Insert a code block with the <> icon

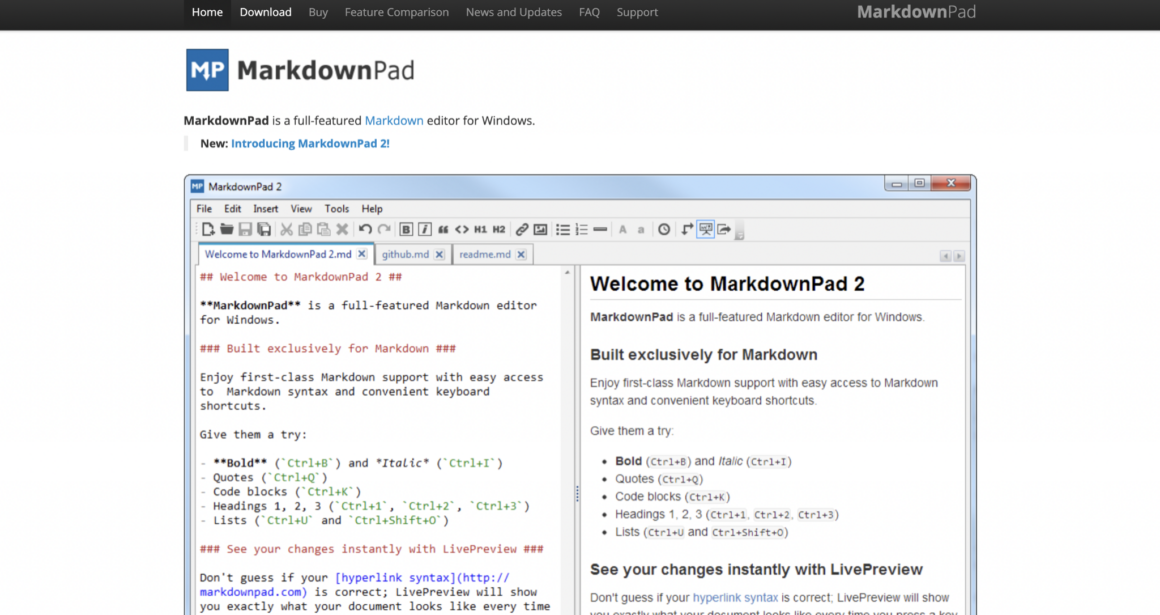tap(462, 229)
